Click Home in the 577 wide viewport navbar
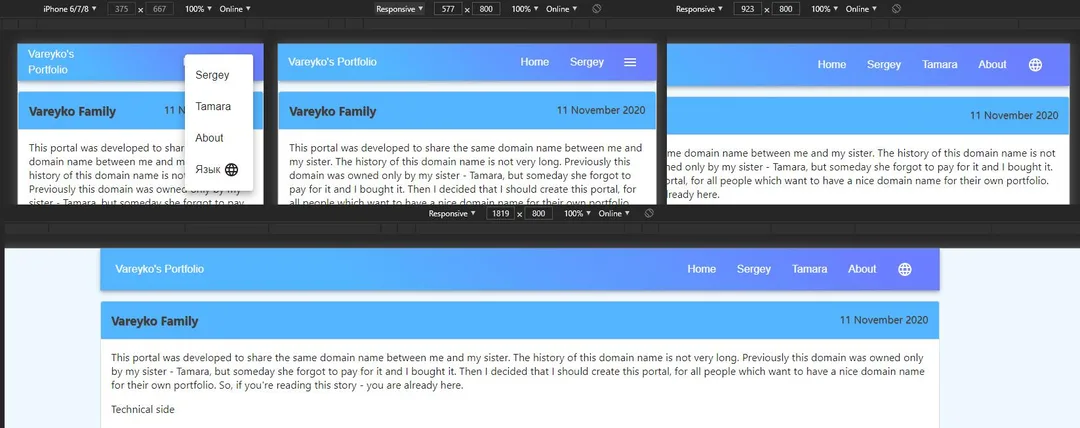This screenshot has width=1080, height=428. tap(534, 62)
